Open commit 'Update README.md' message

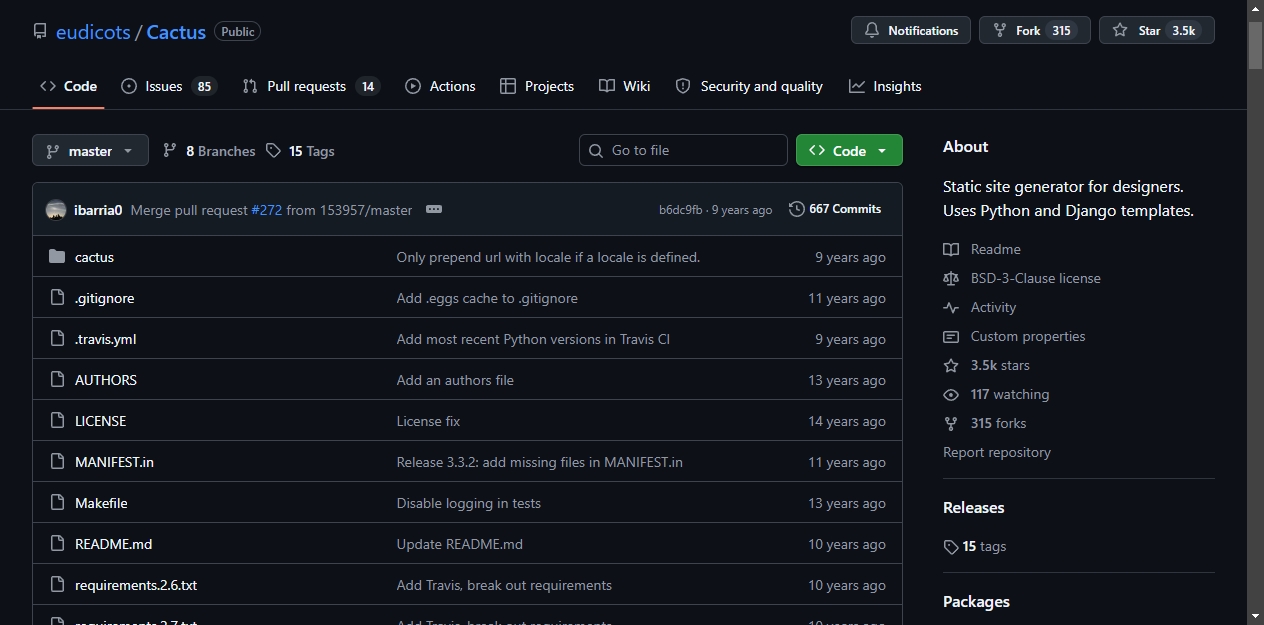[459, 544]
